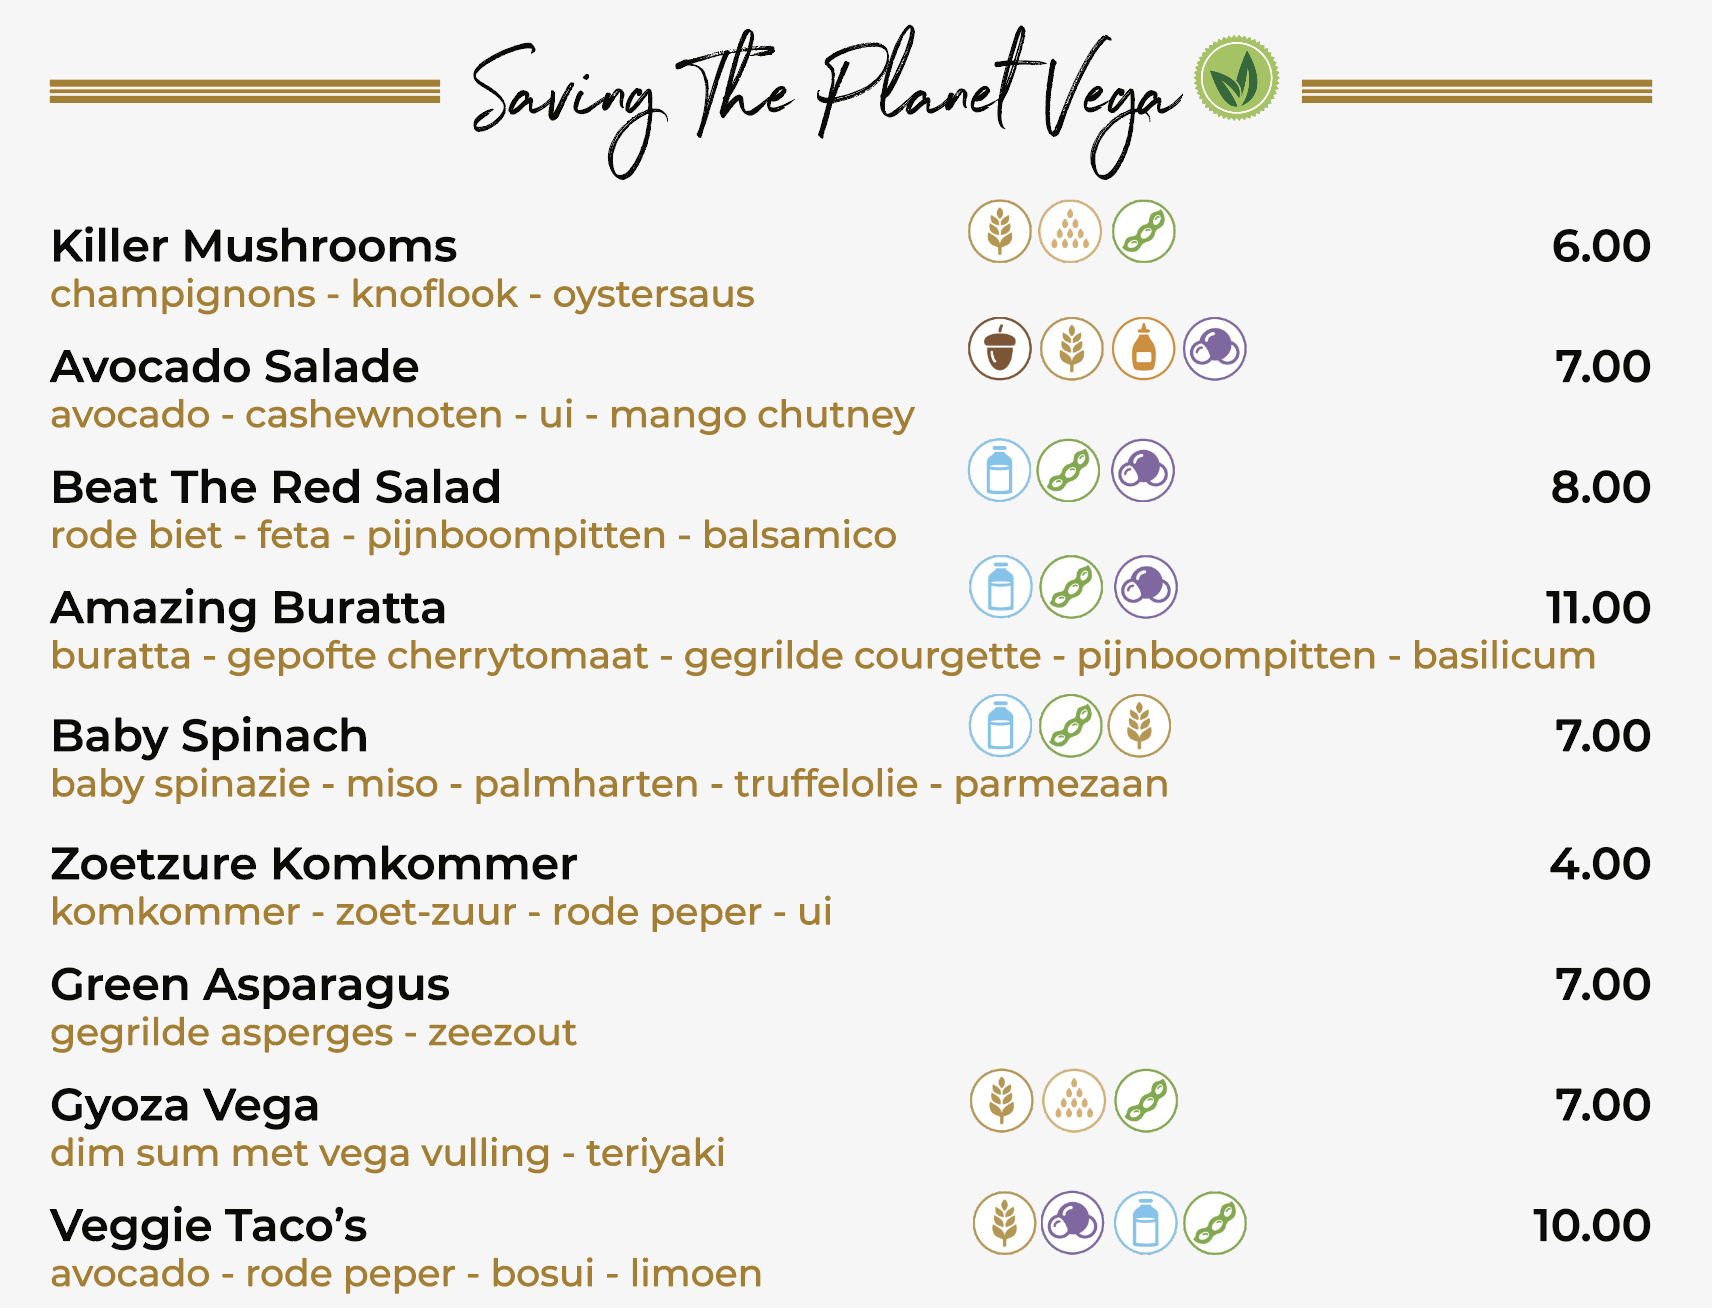Click the Baby Spinach ingredients description
Image resolution: width=1712 pixels, height=1308 pixels.
tap(610, 785)
